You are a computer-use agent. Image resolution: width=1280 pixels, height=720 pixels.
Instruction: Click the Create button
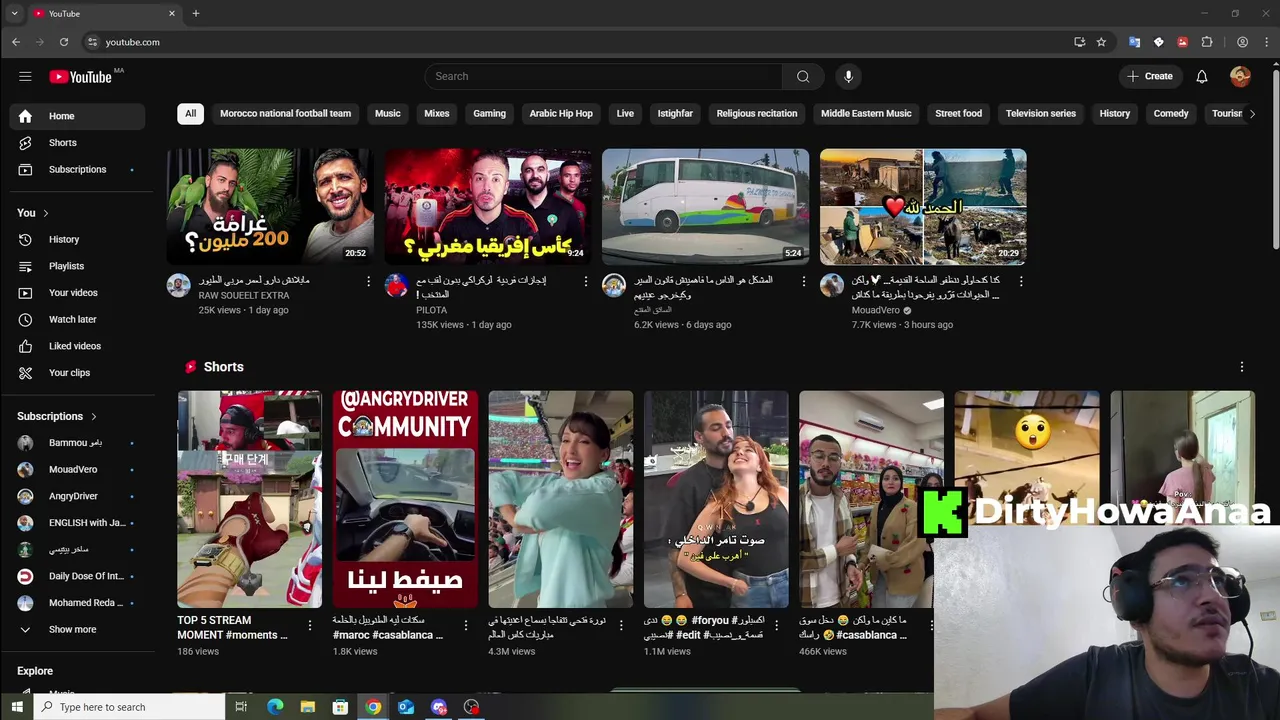[x=1150, y=76]
